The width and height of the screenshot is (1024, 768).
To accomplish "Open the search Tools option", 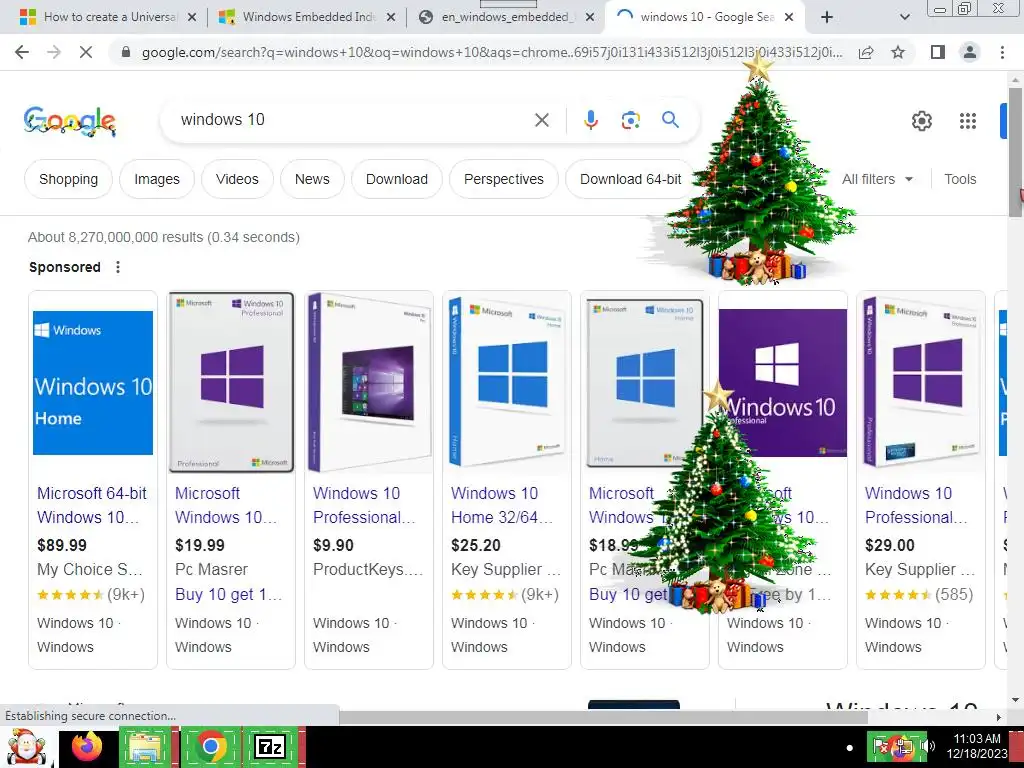I will (960, 179).
